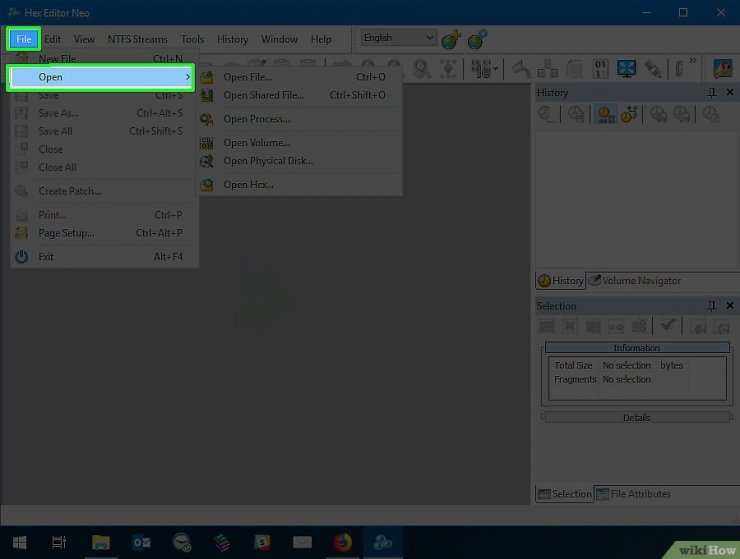The height and width of the screenshot is (559, 740).
Task: Open File Explorer from the taskbar
Action: pyautogui.click(x=101, y=542)
